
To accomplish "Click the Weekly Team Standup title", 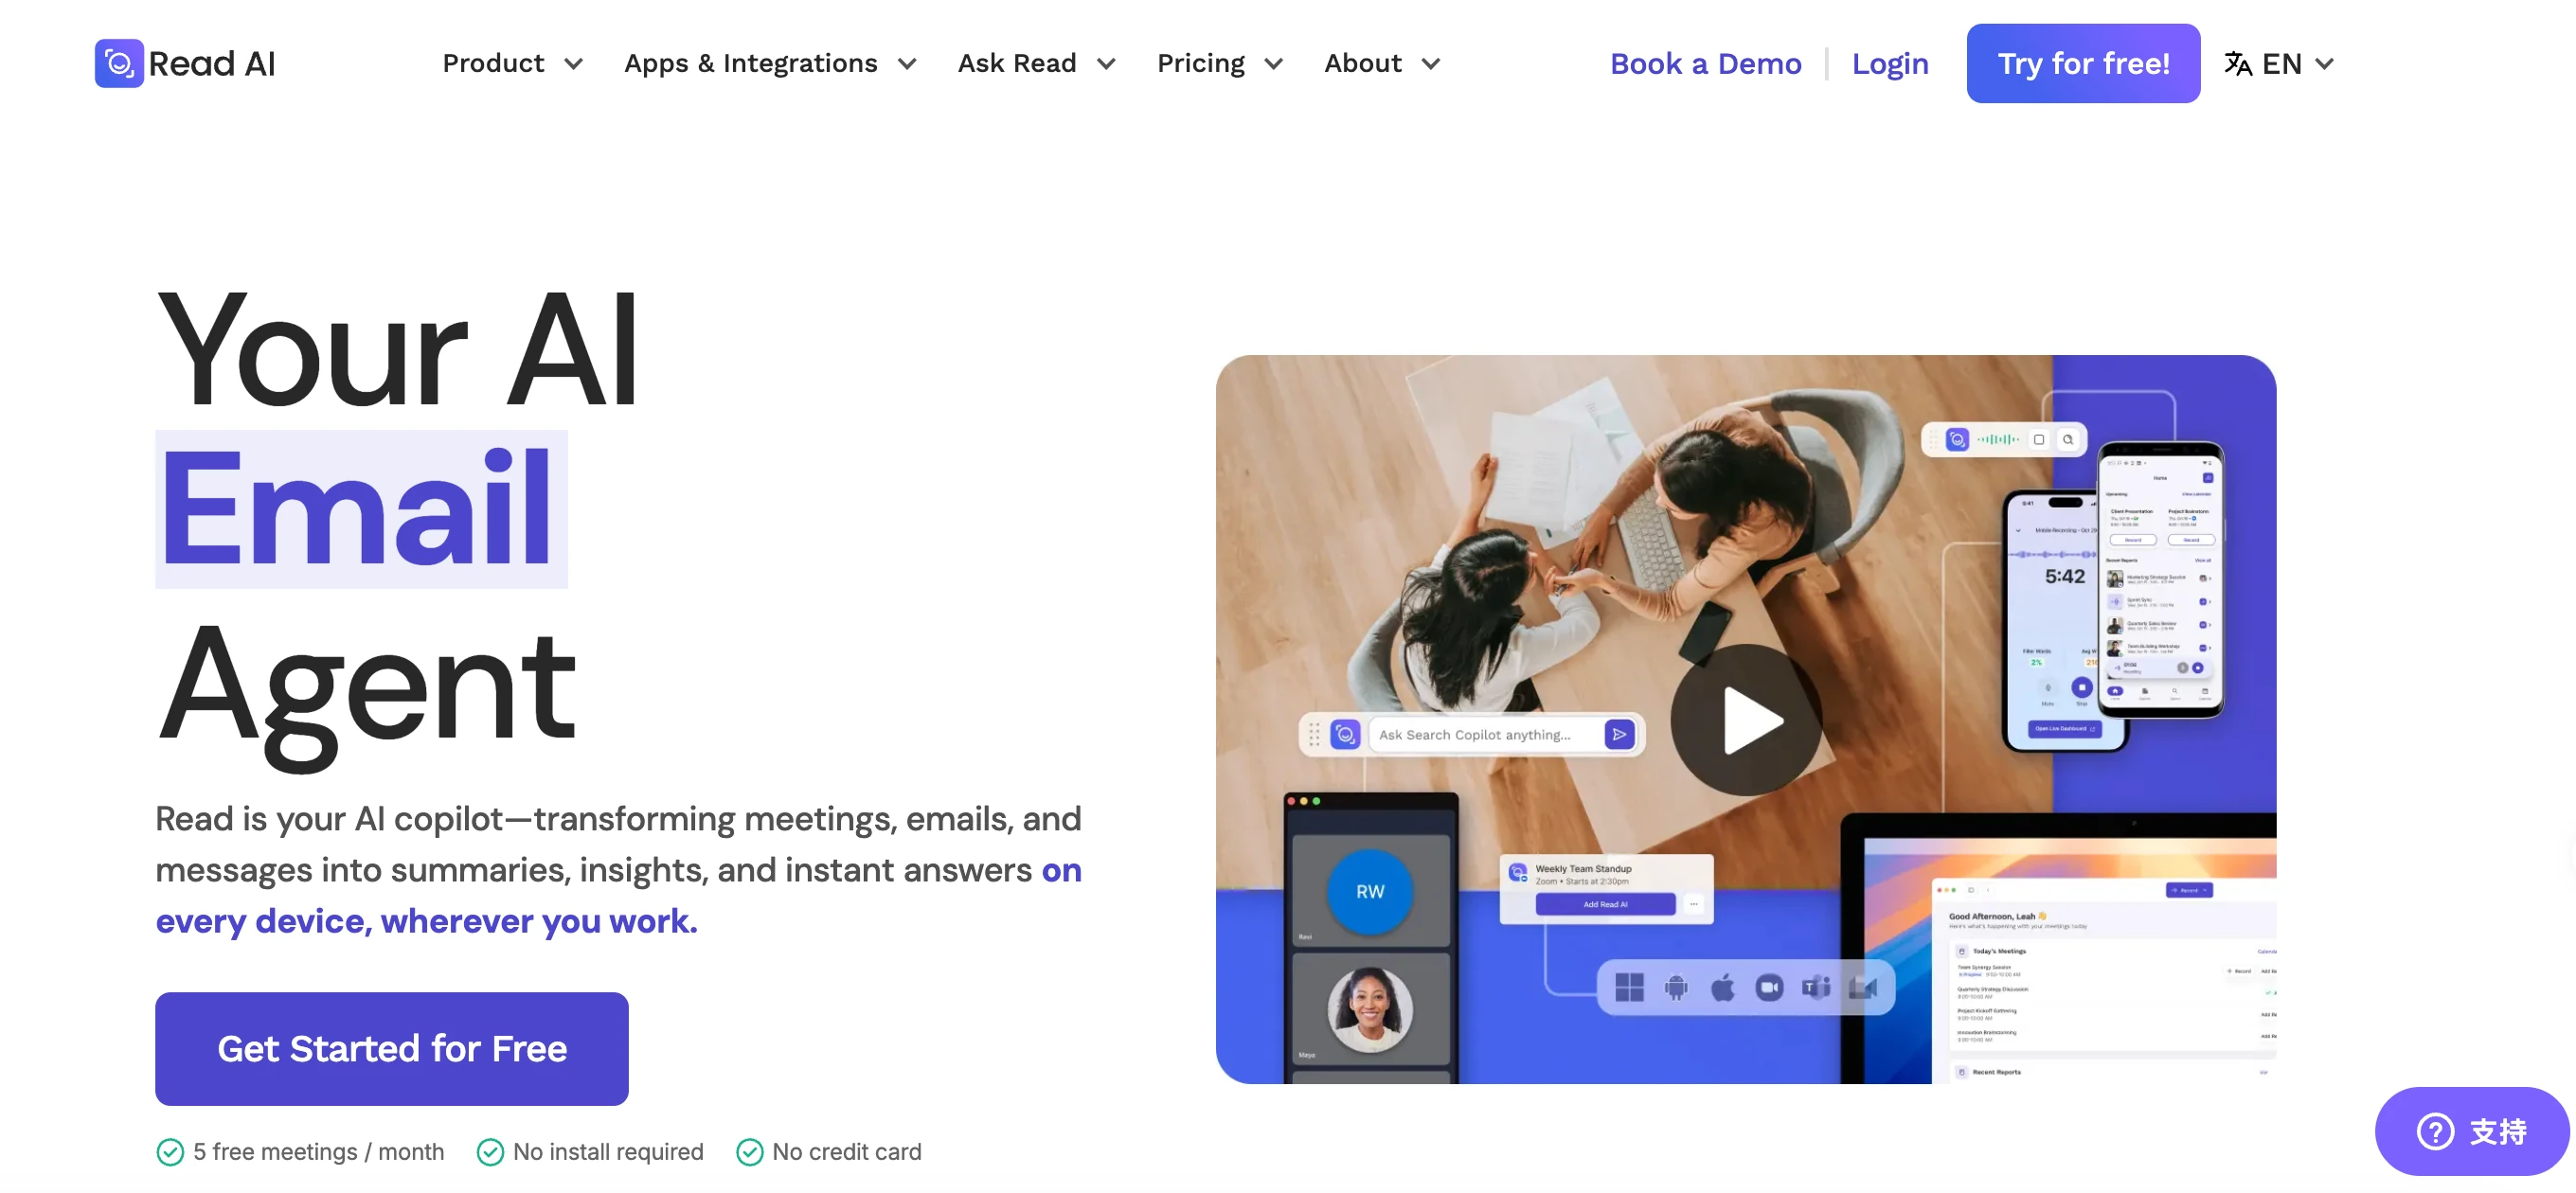I will [1583, 868].
